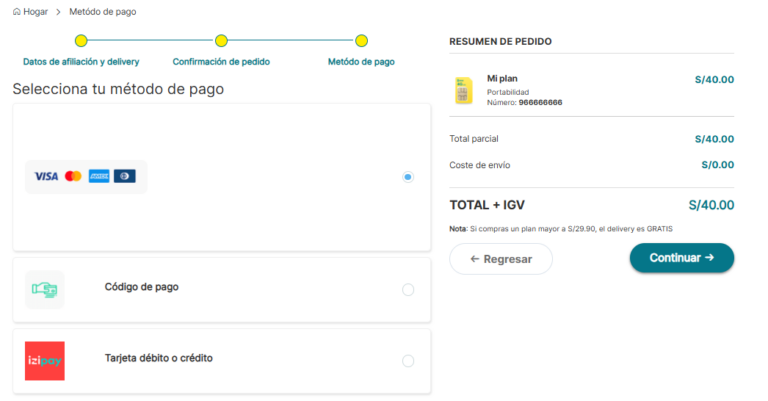This screenshot has width=768, height=401.
Task: Click the first yellow step circle
Action: [81, 41]
